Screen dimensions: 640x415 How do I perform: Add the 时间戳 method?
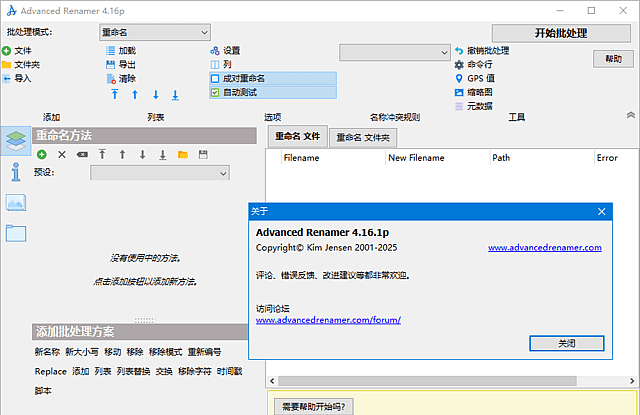tap(229, 371)
